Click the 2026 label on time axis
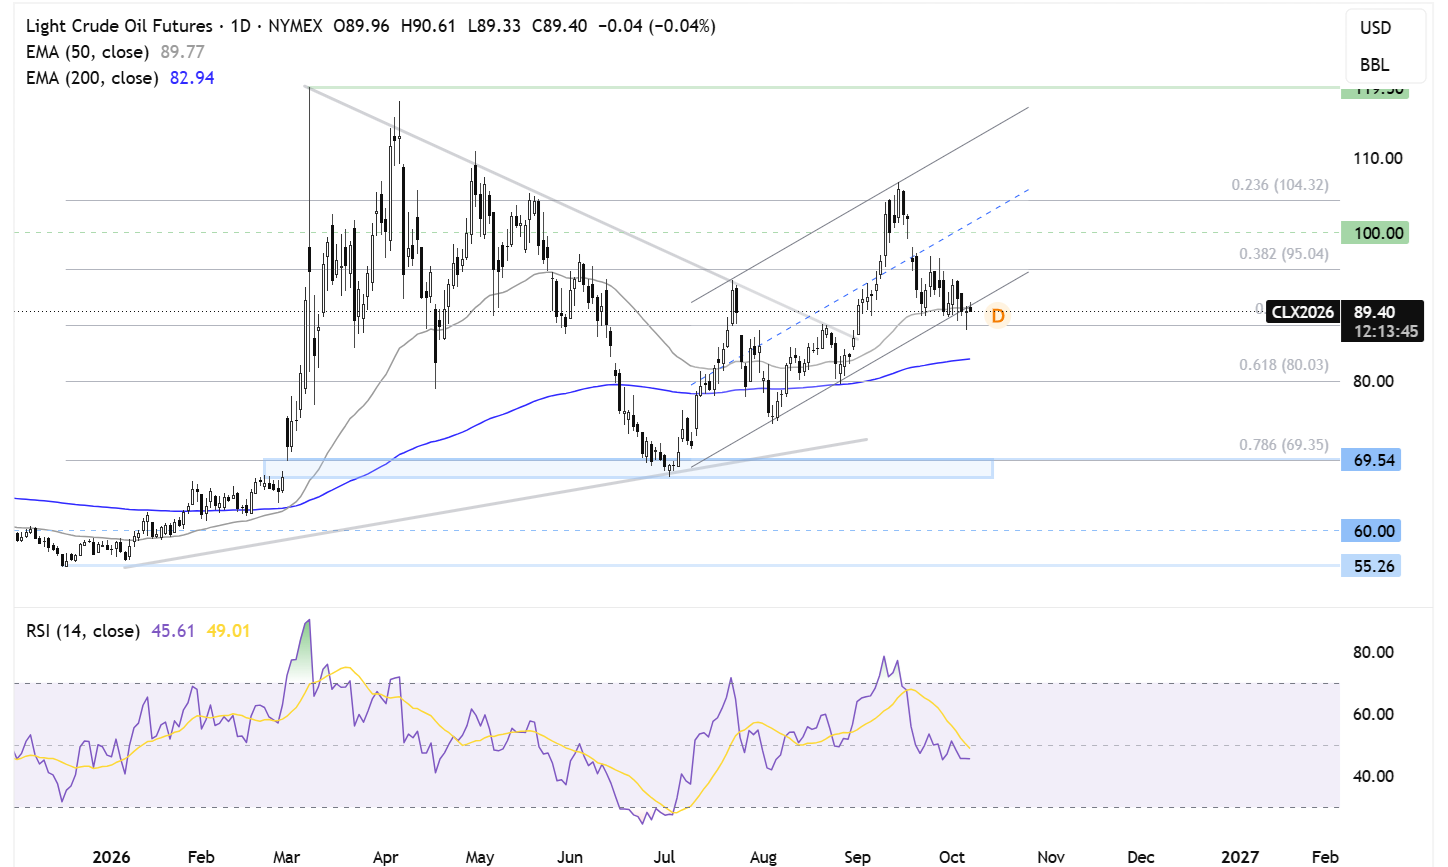 point(111,857)
